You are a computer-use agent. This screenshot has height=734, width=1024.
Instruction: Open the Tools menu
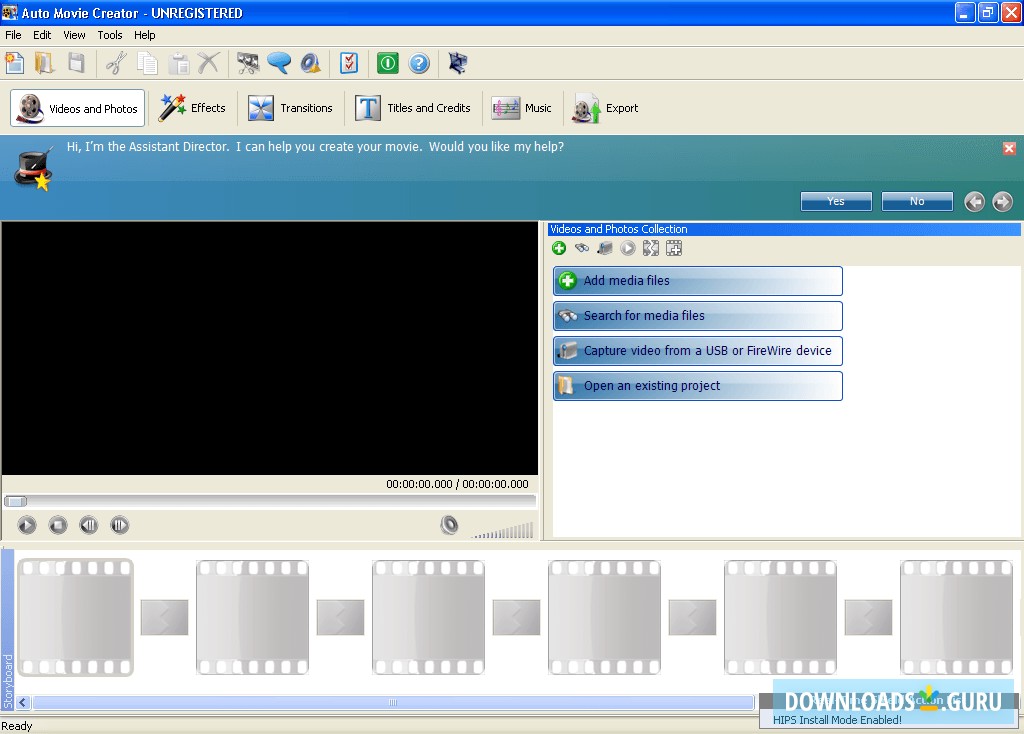(110, 34)
